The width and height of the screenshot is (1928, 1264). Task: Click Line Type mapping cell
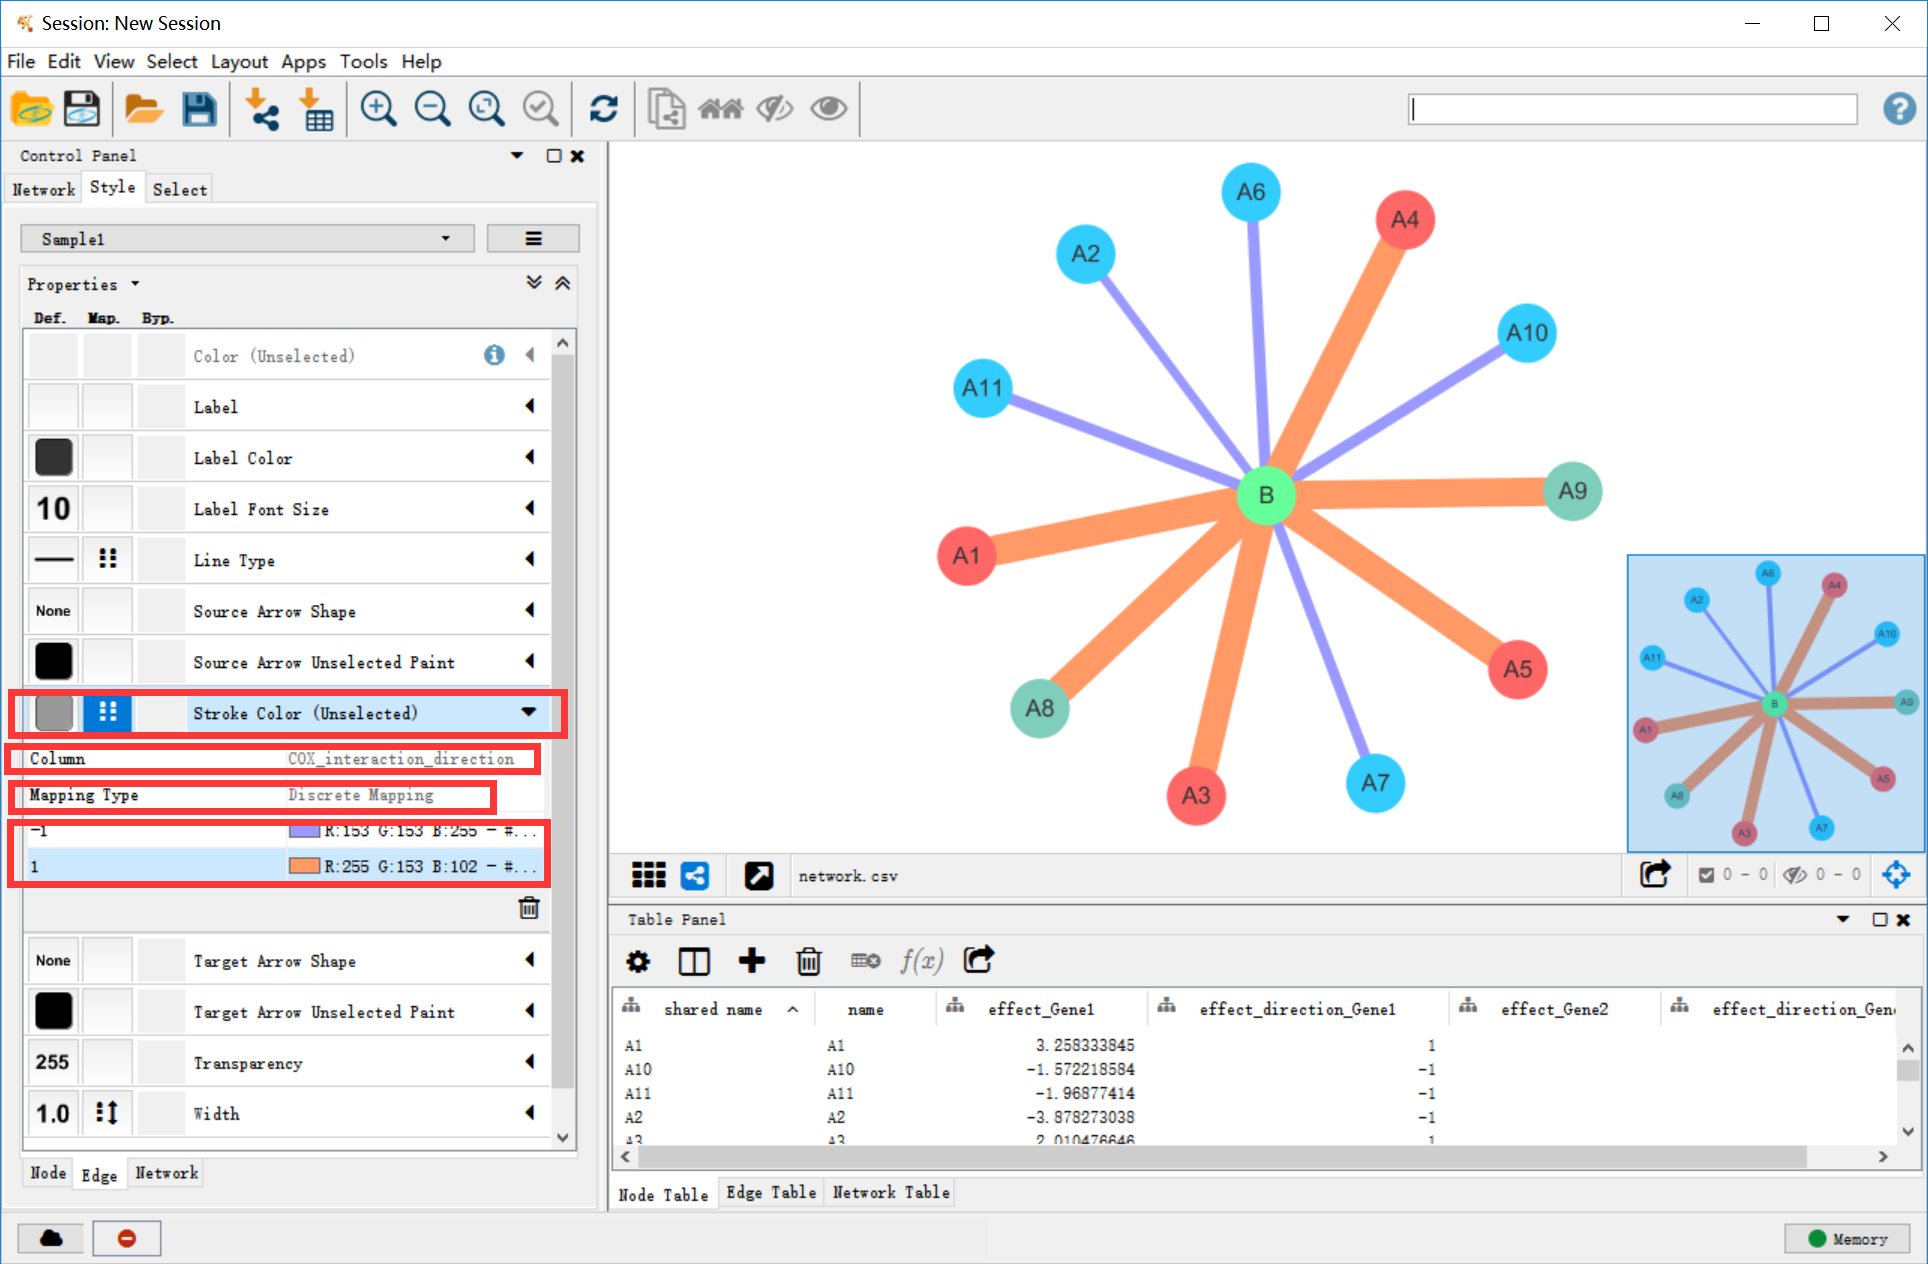pos(107,559)
